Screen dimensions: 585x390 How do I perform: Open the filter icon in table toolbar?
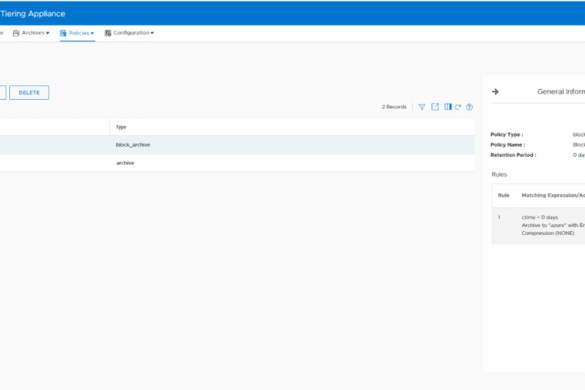click(422, 107)
